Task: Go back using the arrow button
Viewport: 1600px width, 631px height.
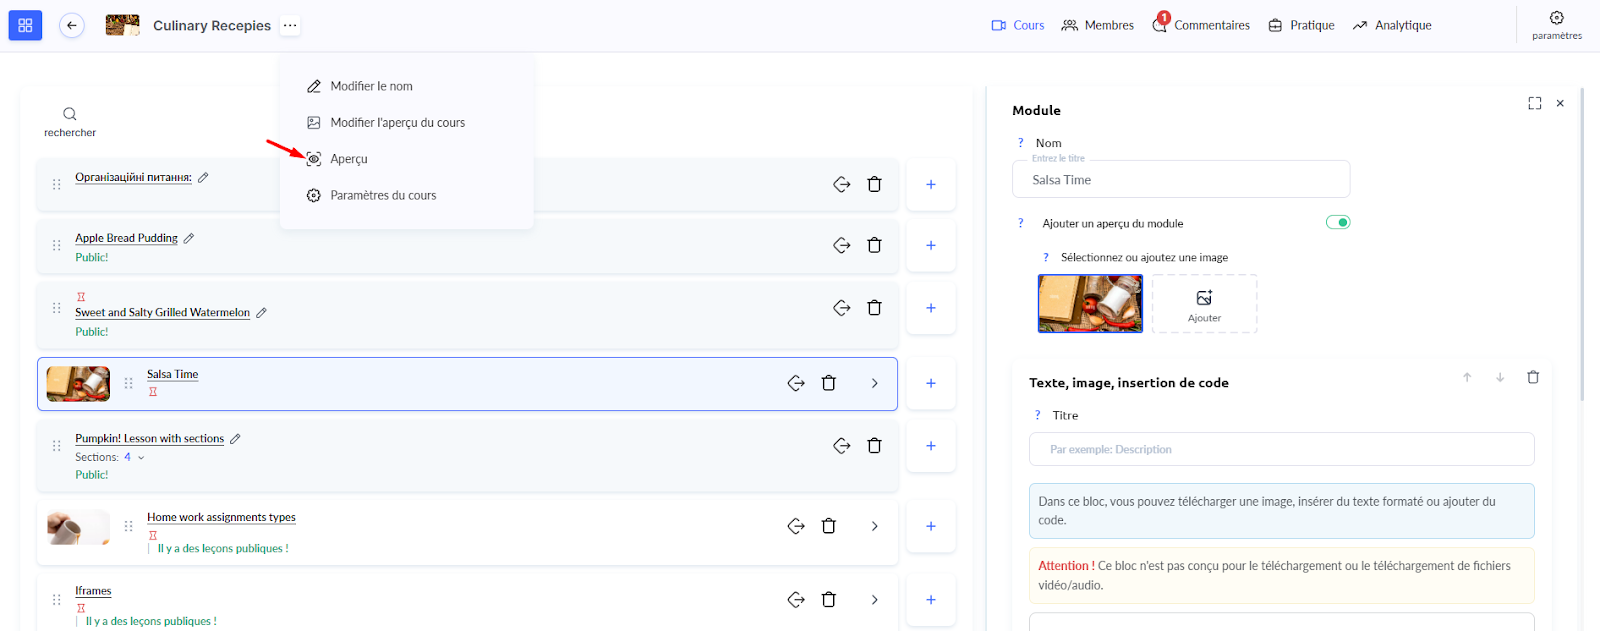Action: (71, 25)
